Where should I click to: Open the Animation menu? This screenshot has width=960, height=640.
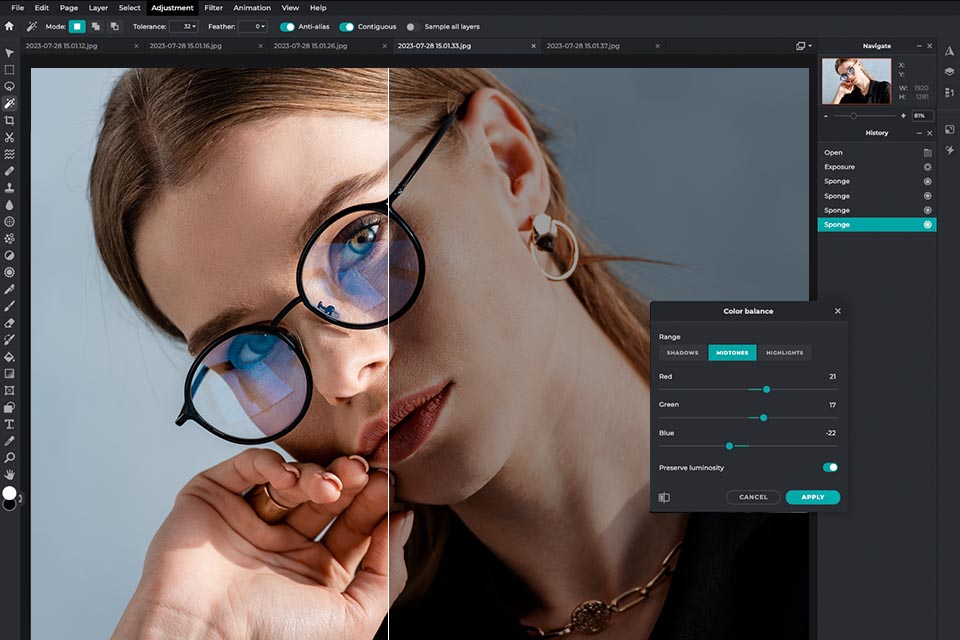click(252, 8)
